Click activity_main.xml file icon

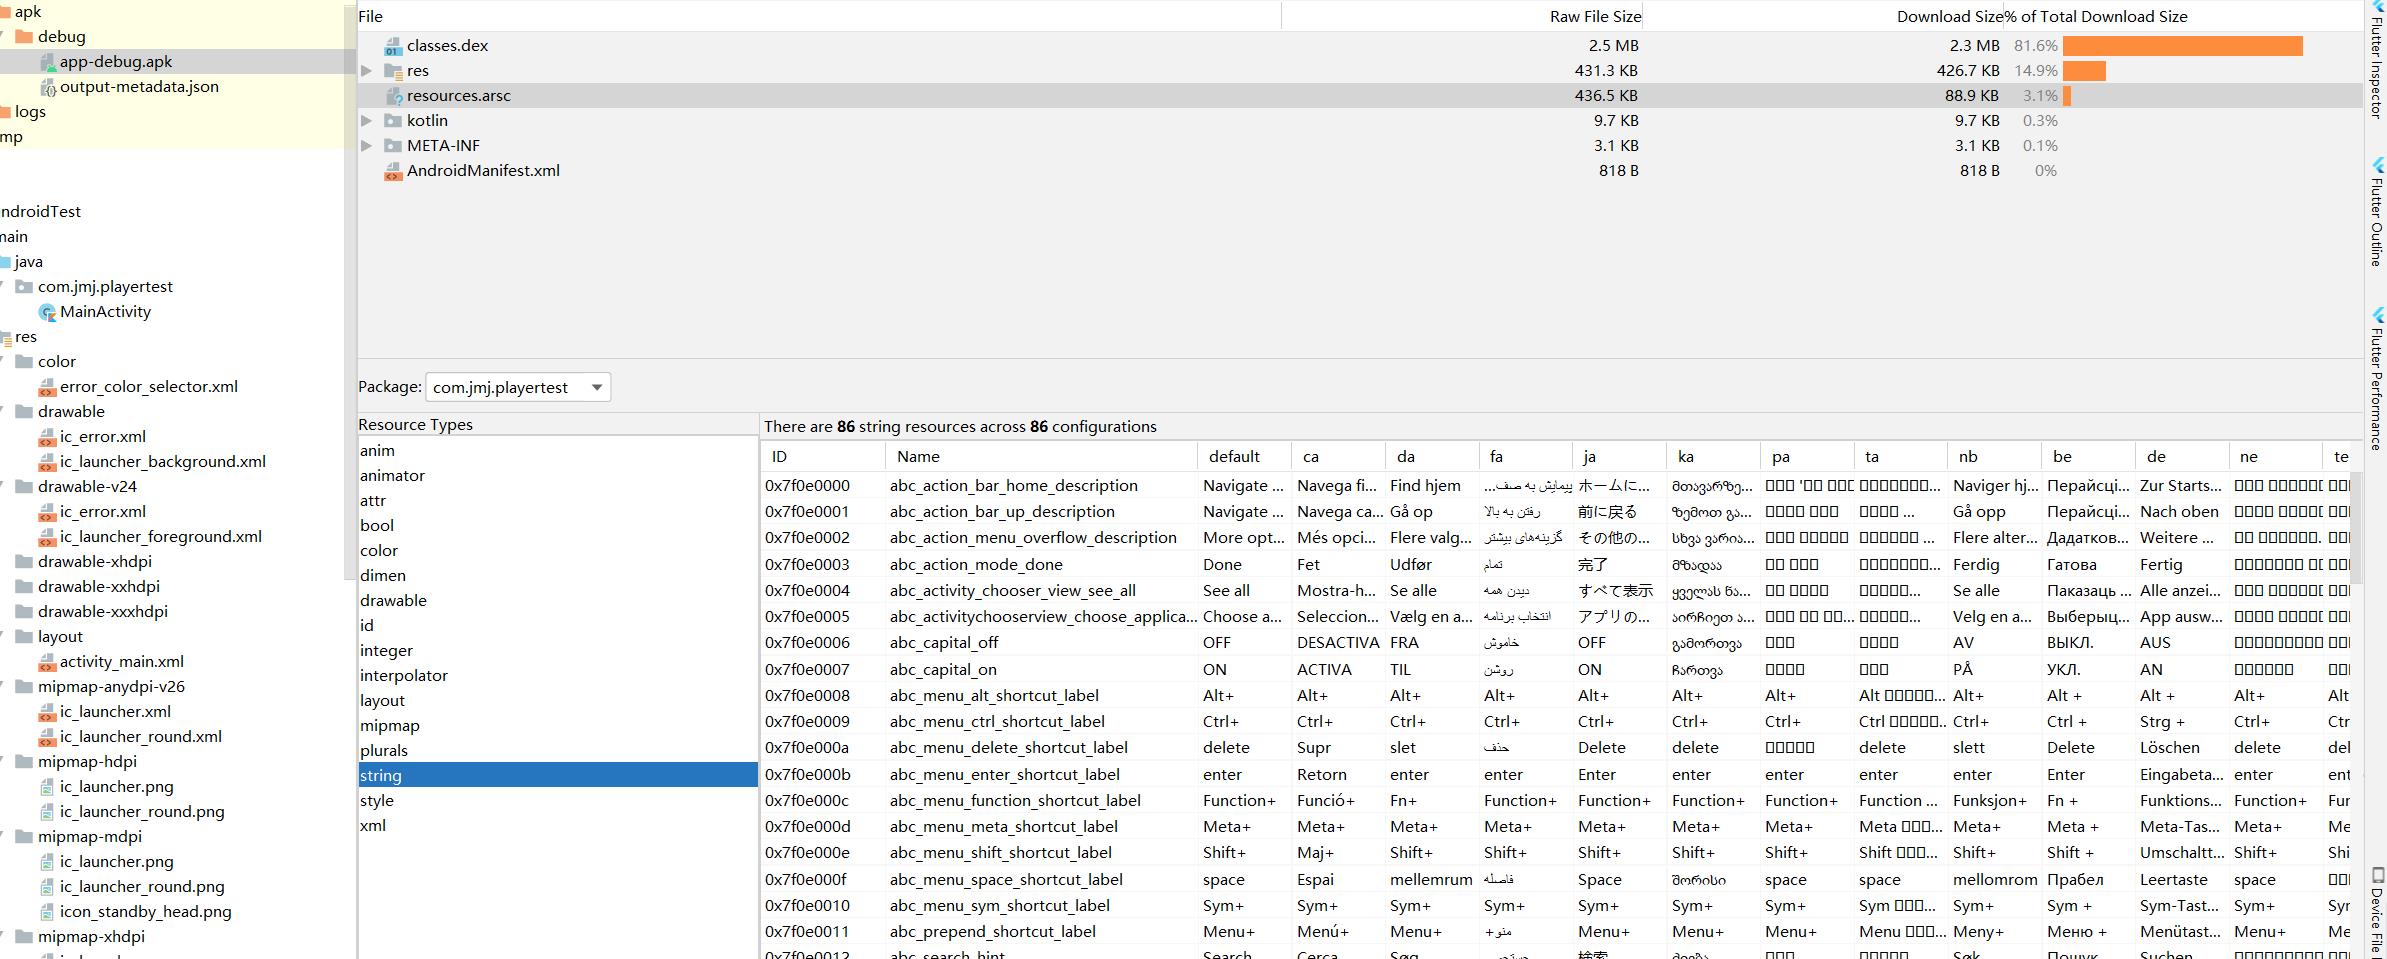click(47, 662)
